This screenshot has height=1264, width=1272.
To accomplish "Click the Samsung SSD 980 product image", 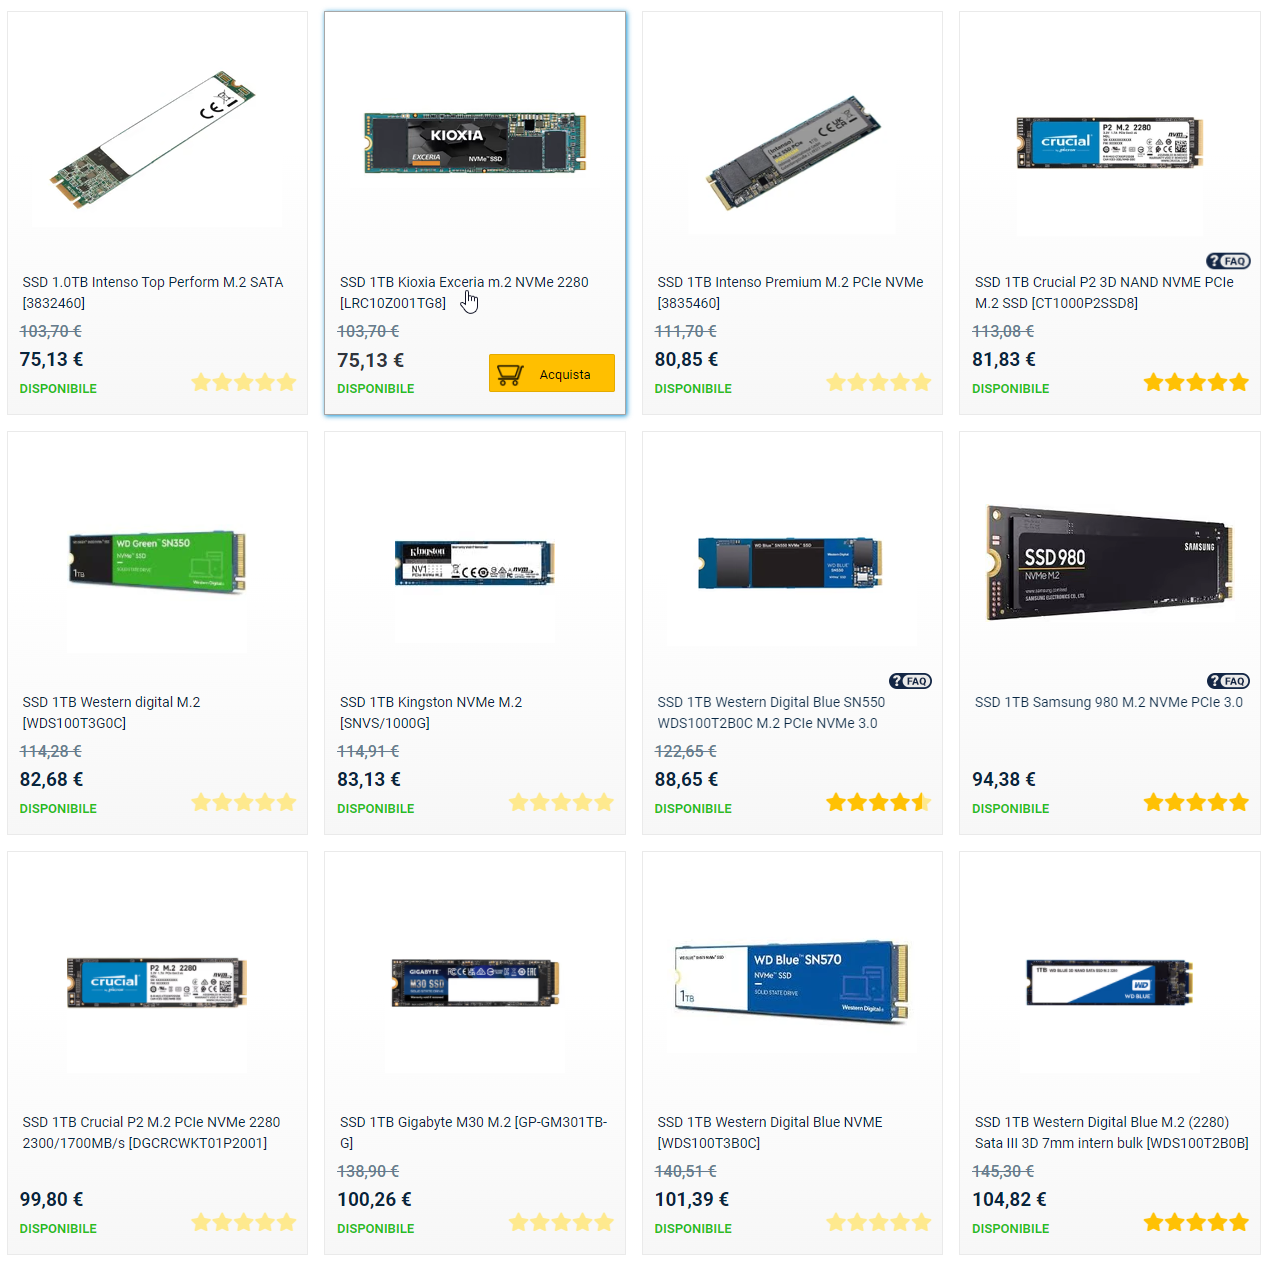I will tap(1109, 562).
